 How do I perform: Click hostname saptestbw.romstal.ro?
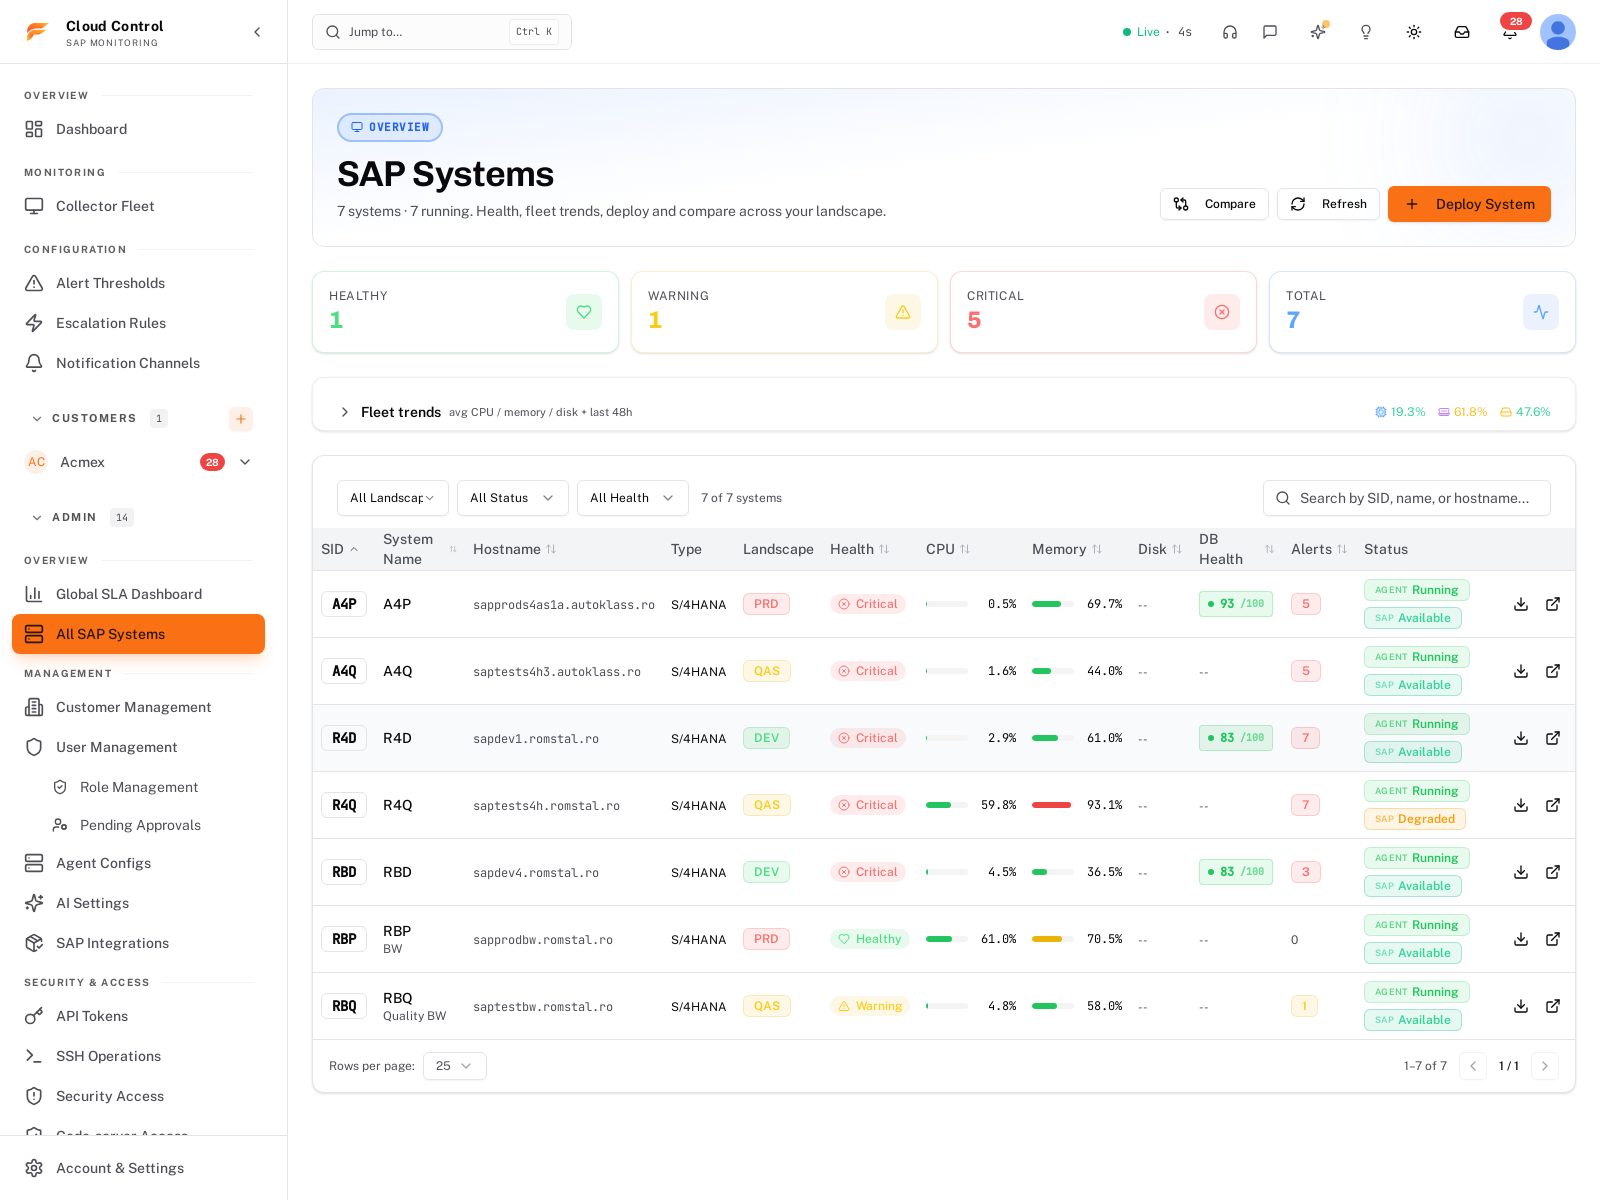543,1007
